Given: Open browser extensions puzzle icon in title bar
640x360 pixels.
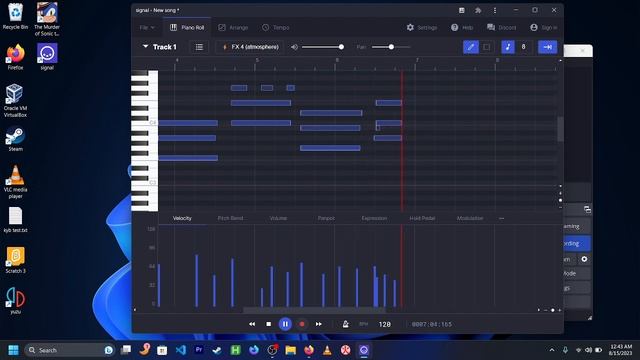Looking at the screenshot, I should 478,10.
